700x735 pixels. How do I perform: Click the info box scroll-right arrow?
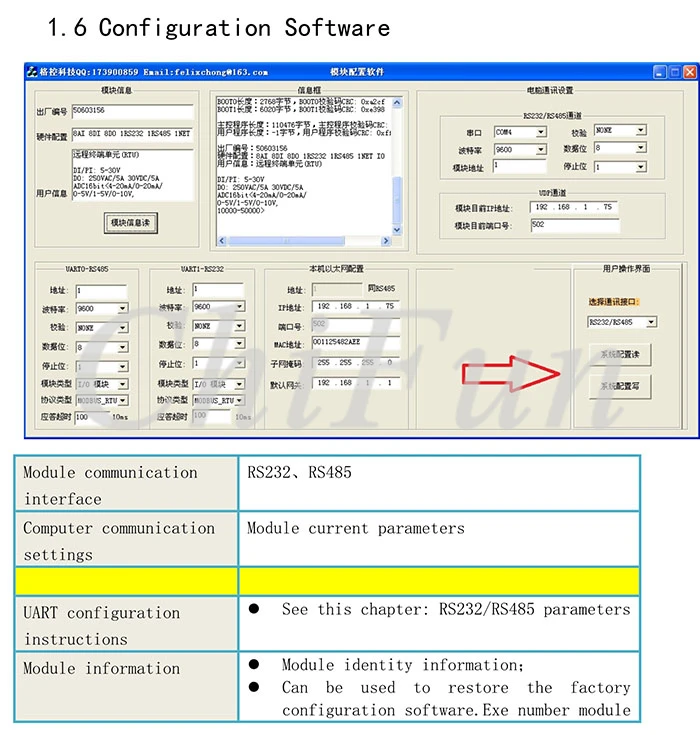coord(385,241)
